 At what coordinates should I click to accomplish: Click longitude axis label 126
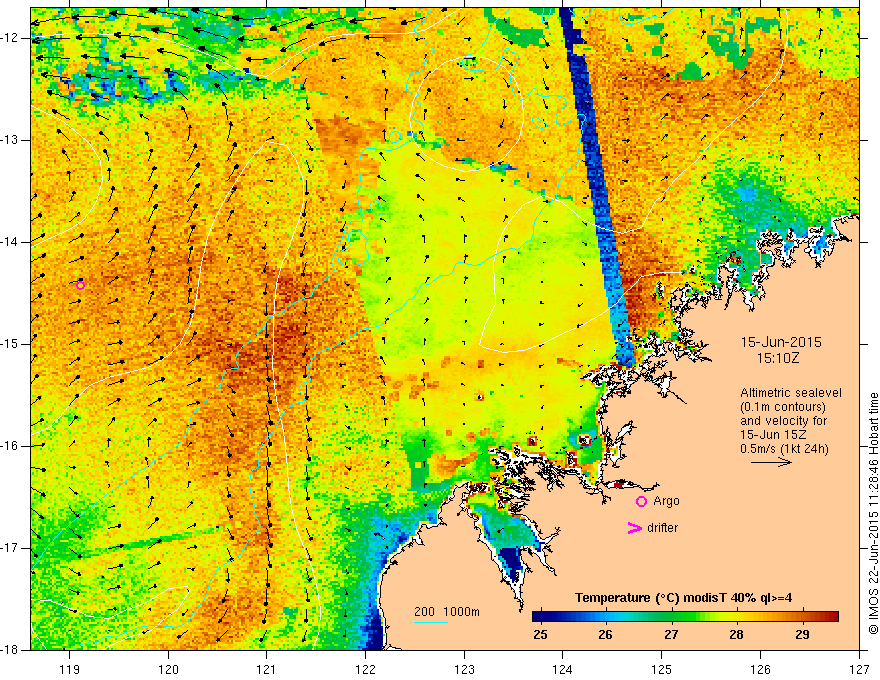pyautogui.click(x=760, y=669)
